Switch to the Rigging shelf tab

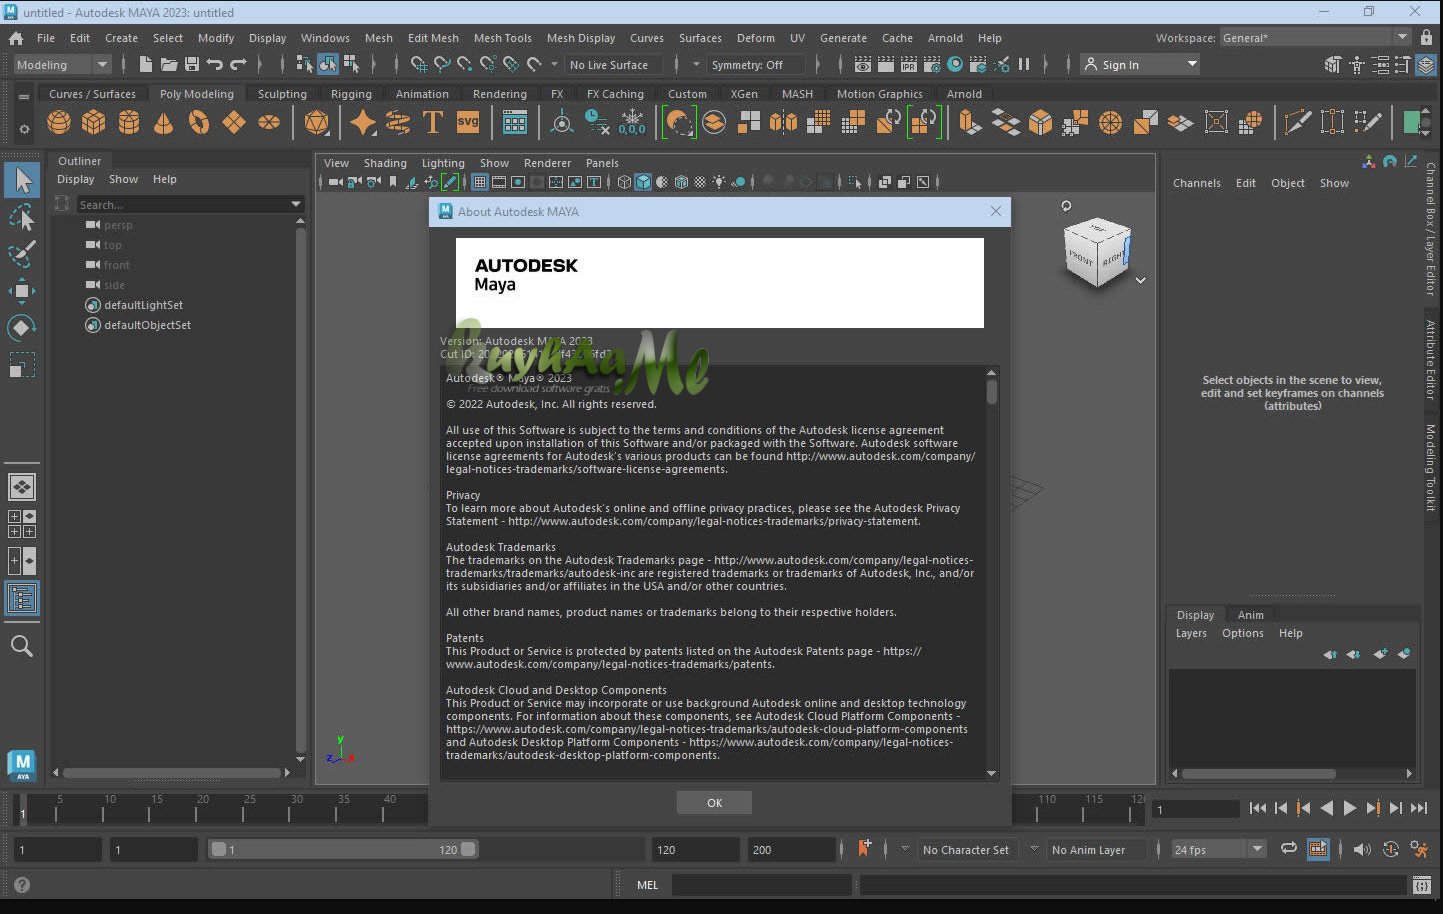(x=351, y=94)
